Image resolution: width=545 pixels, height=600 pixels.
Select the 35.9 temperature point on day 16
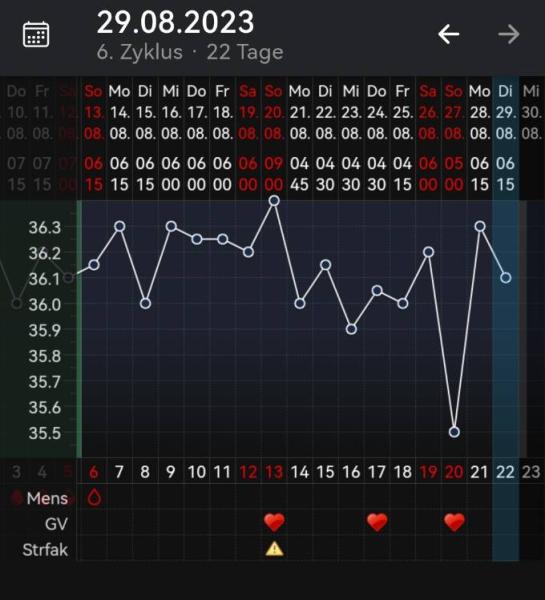[351, 329]
